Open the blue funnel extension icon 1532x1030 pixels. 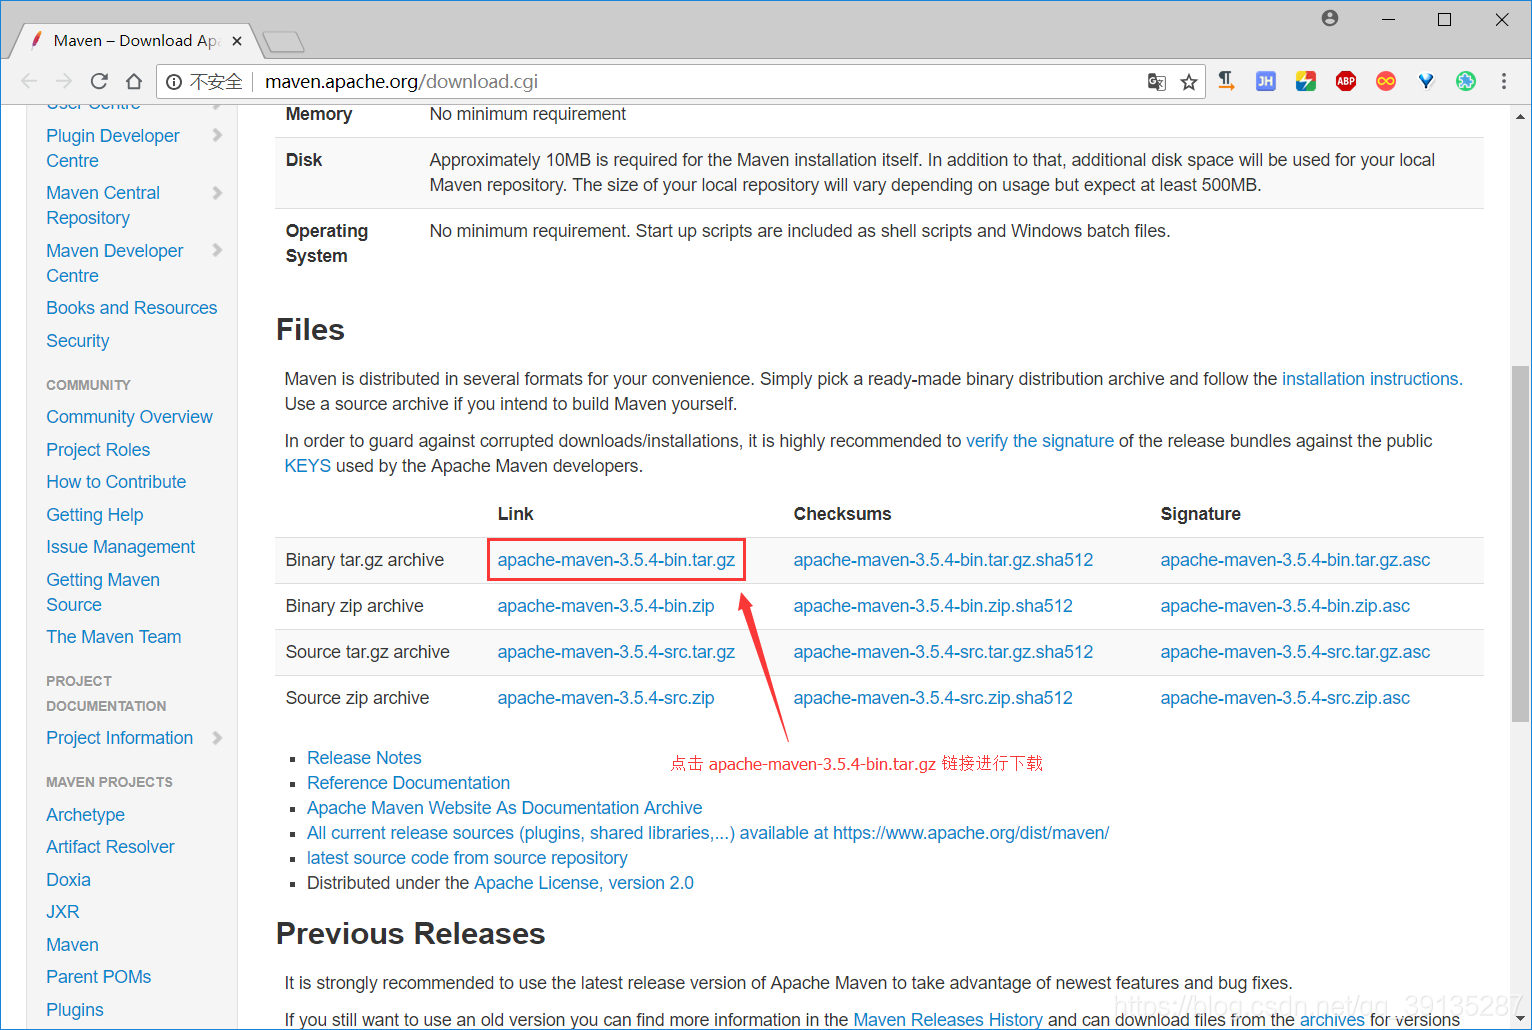coord(1426,81)
